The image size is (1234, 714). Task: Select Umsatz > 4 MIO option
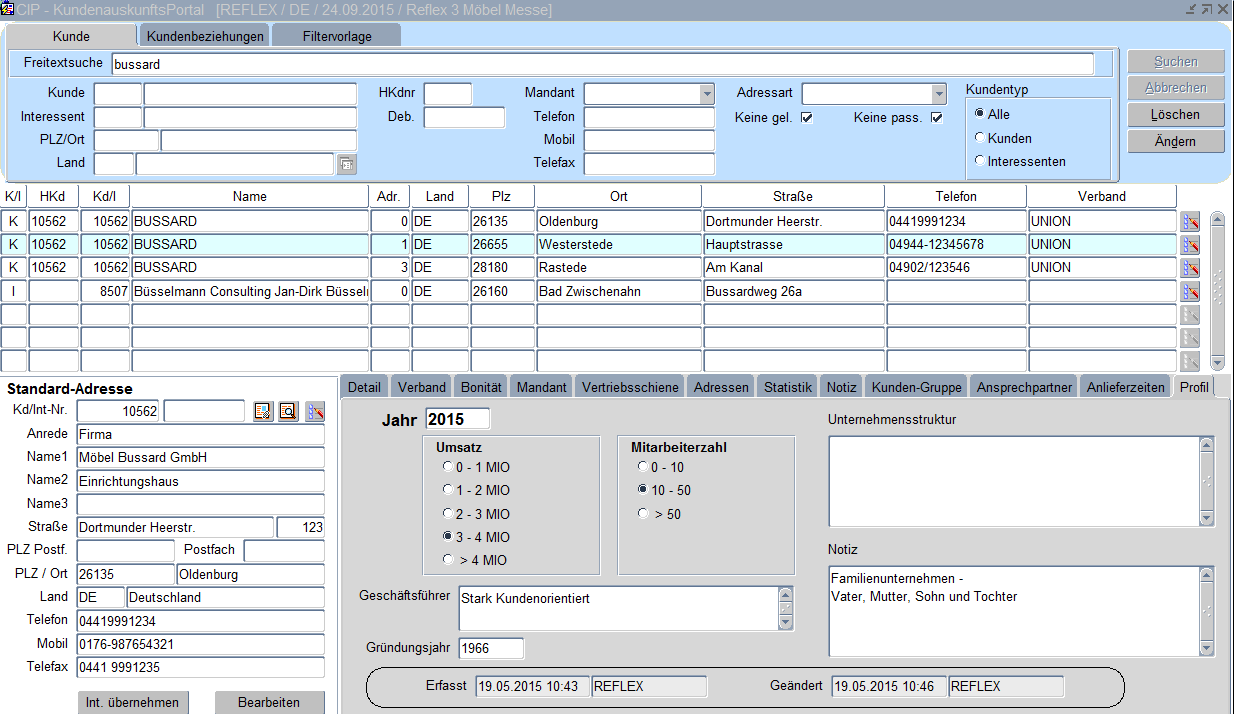447,560
